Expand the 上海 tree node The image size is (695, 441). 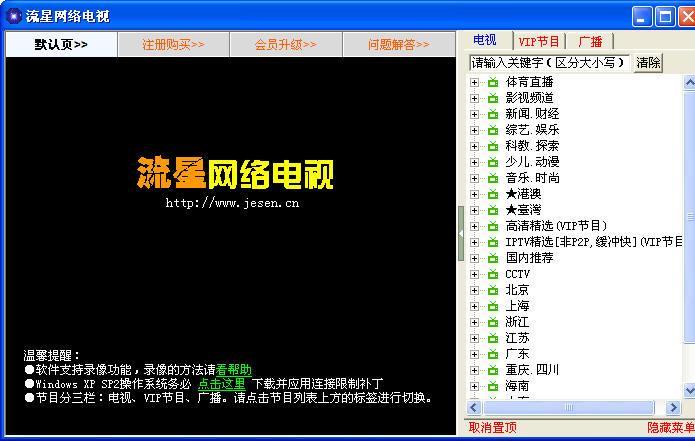click(x=474, y=306)
